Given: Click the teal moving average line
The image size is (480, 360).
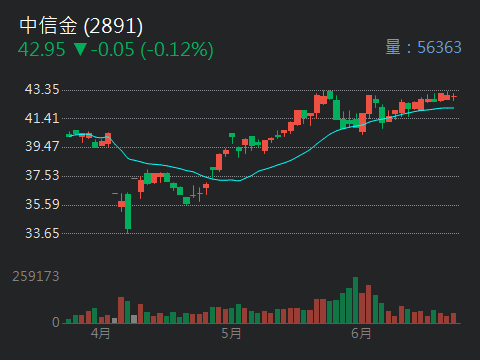Looking at the screenshot, I should coord(260,170).
